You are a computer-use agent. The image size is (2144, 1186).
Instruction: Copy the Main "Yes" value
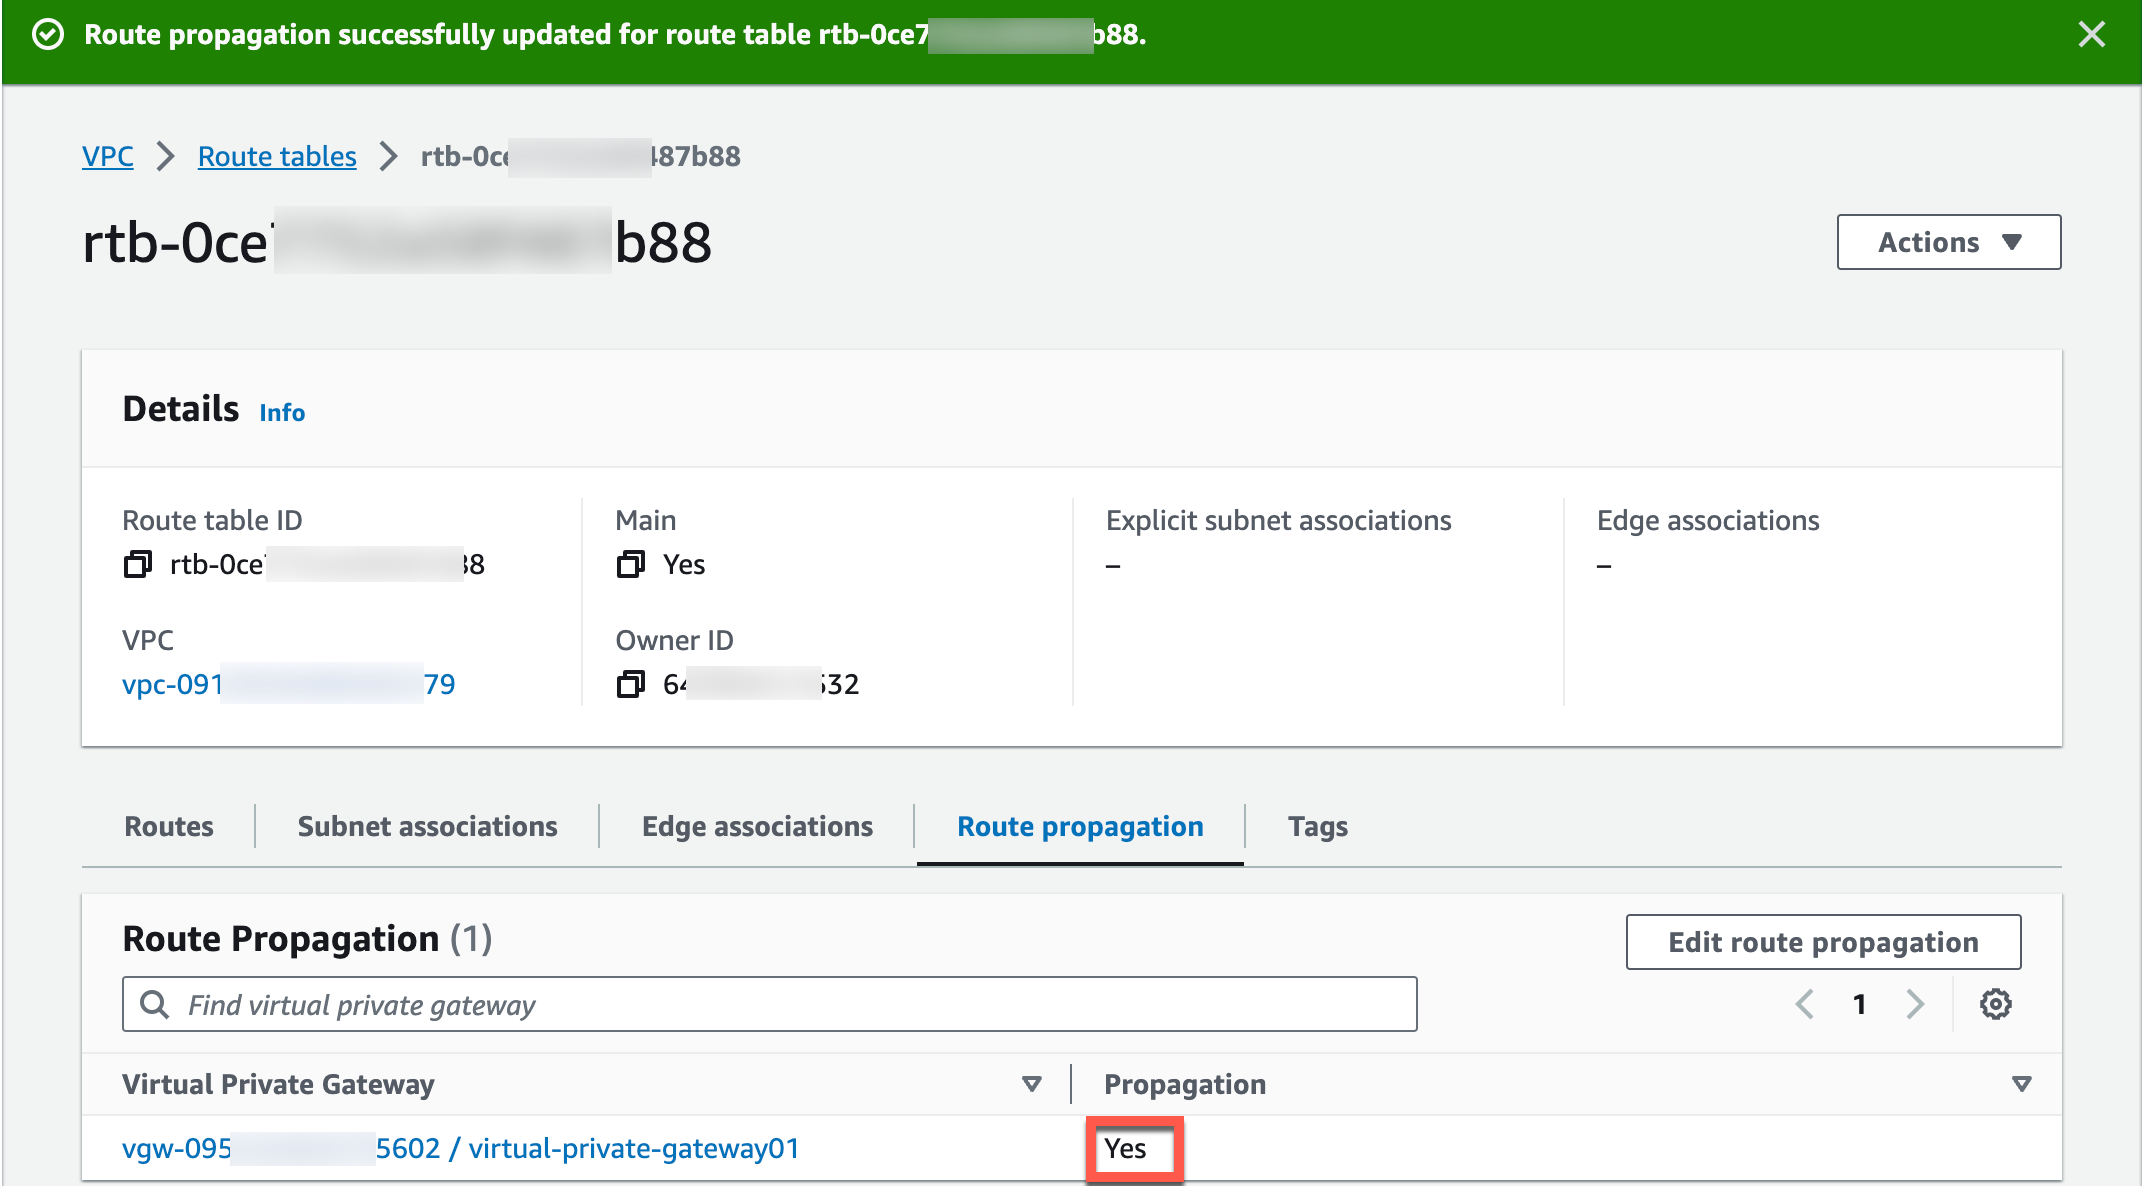point(631,564)
